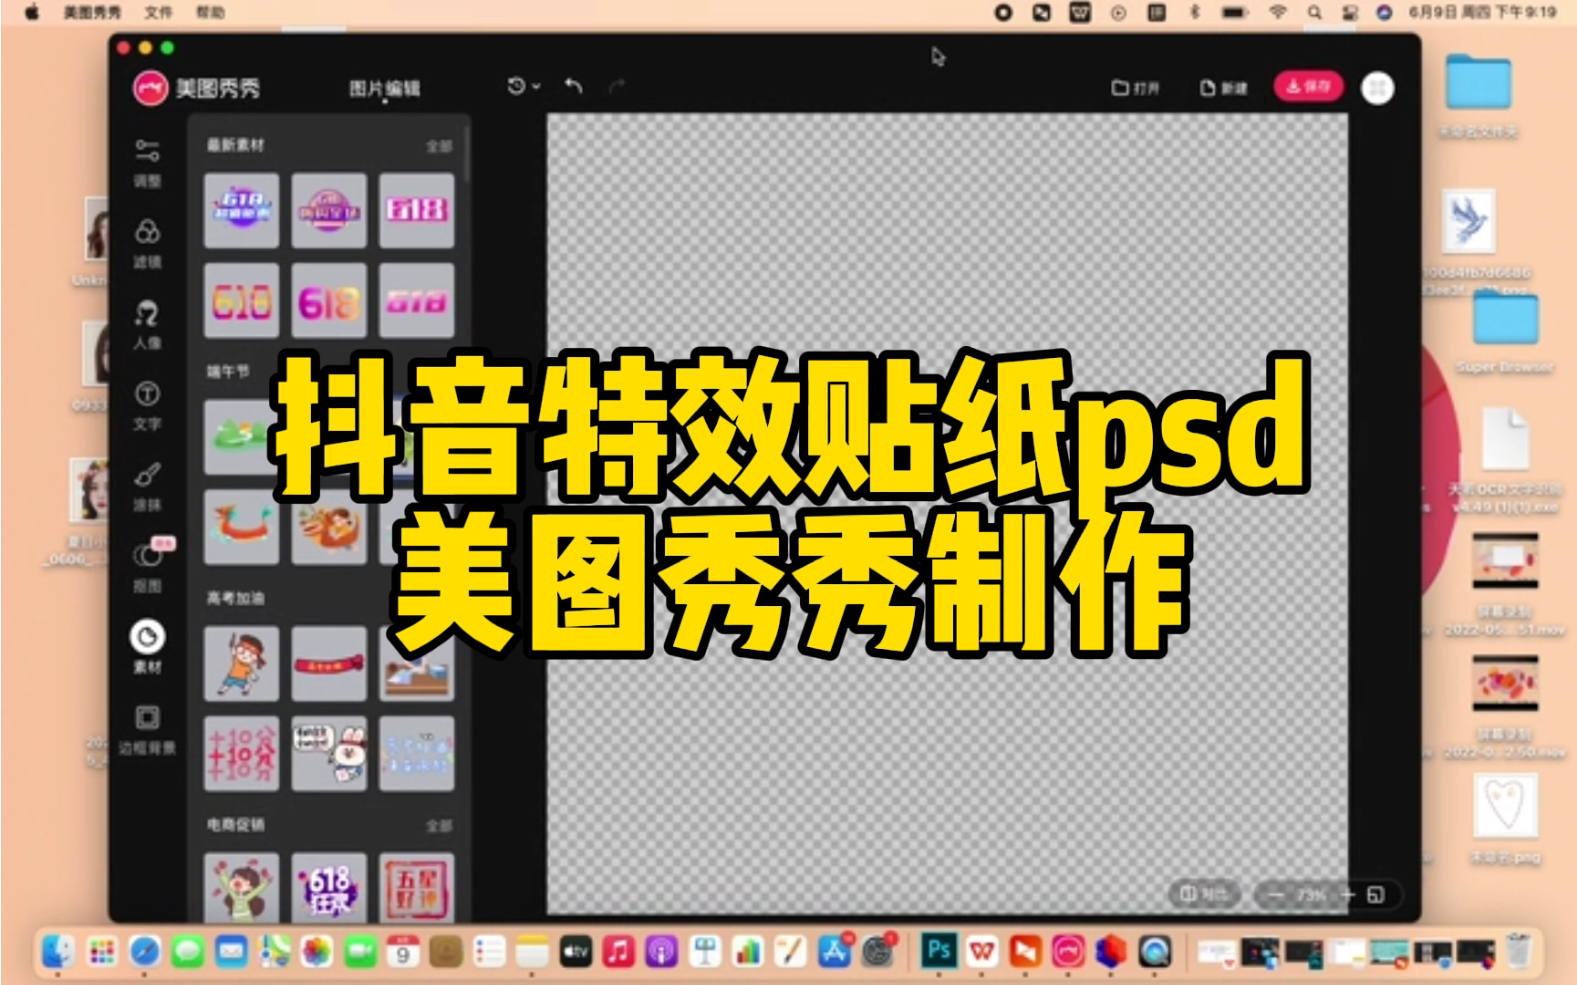
Task: Open the Trash in the Dock
Action: pyautogui.click(x=1519, y=951)
